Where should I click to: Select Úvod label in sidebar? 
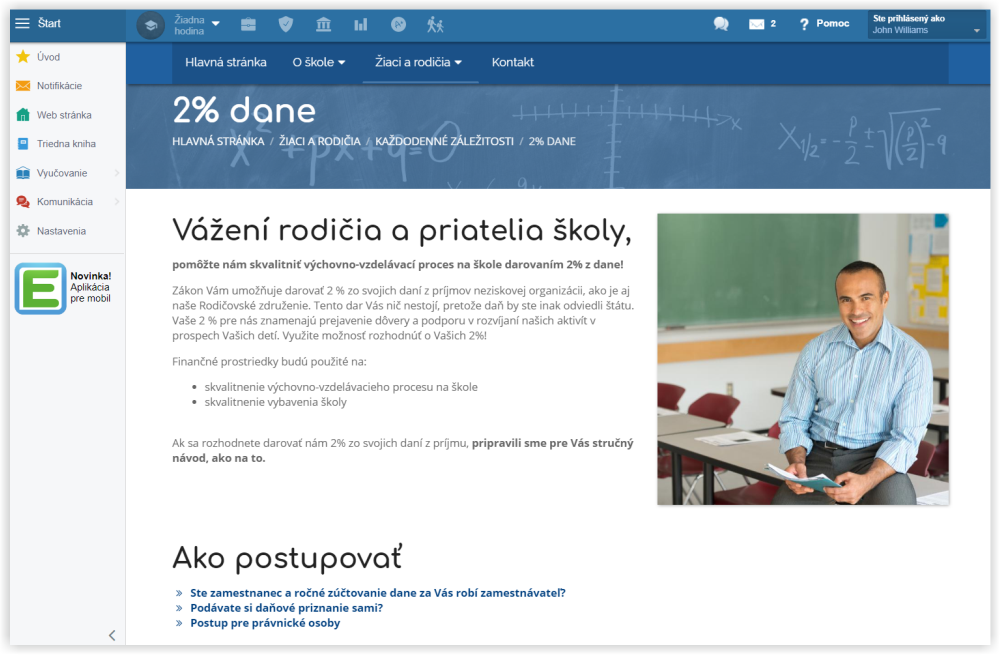(48, 57)
